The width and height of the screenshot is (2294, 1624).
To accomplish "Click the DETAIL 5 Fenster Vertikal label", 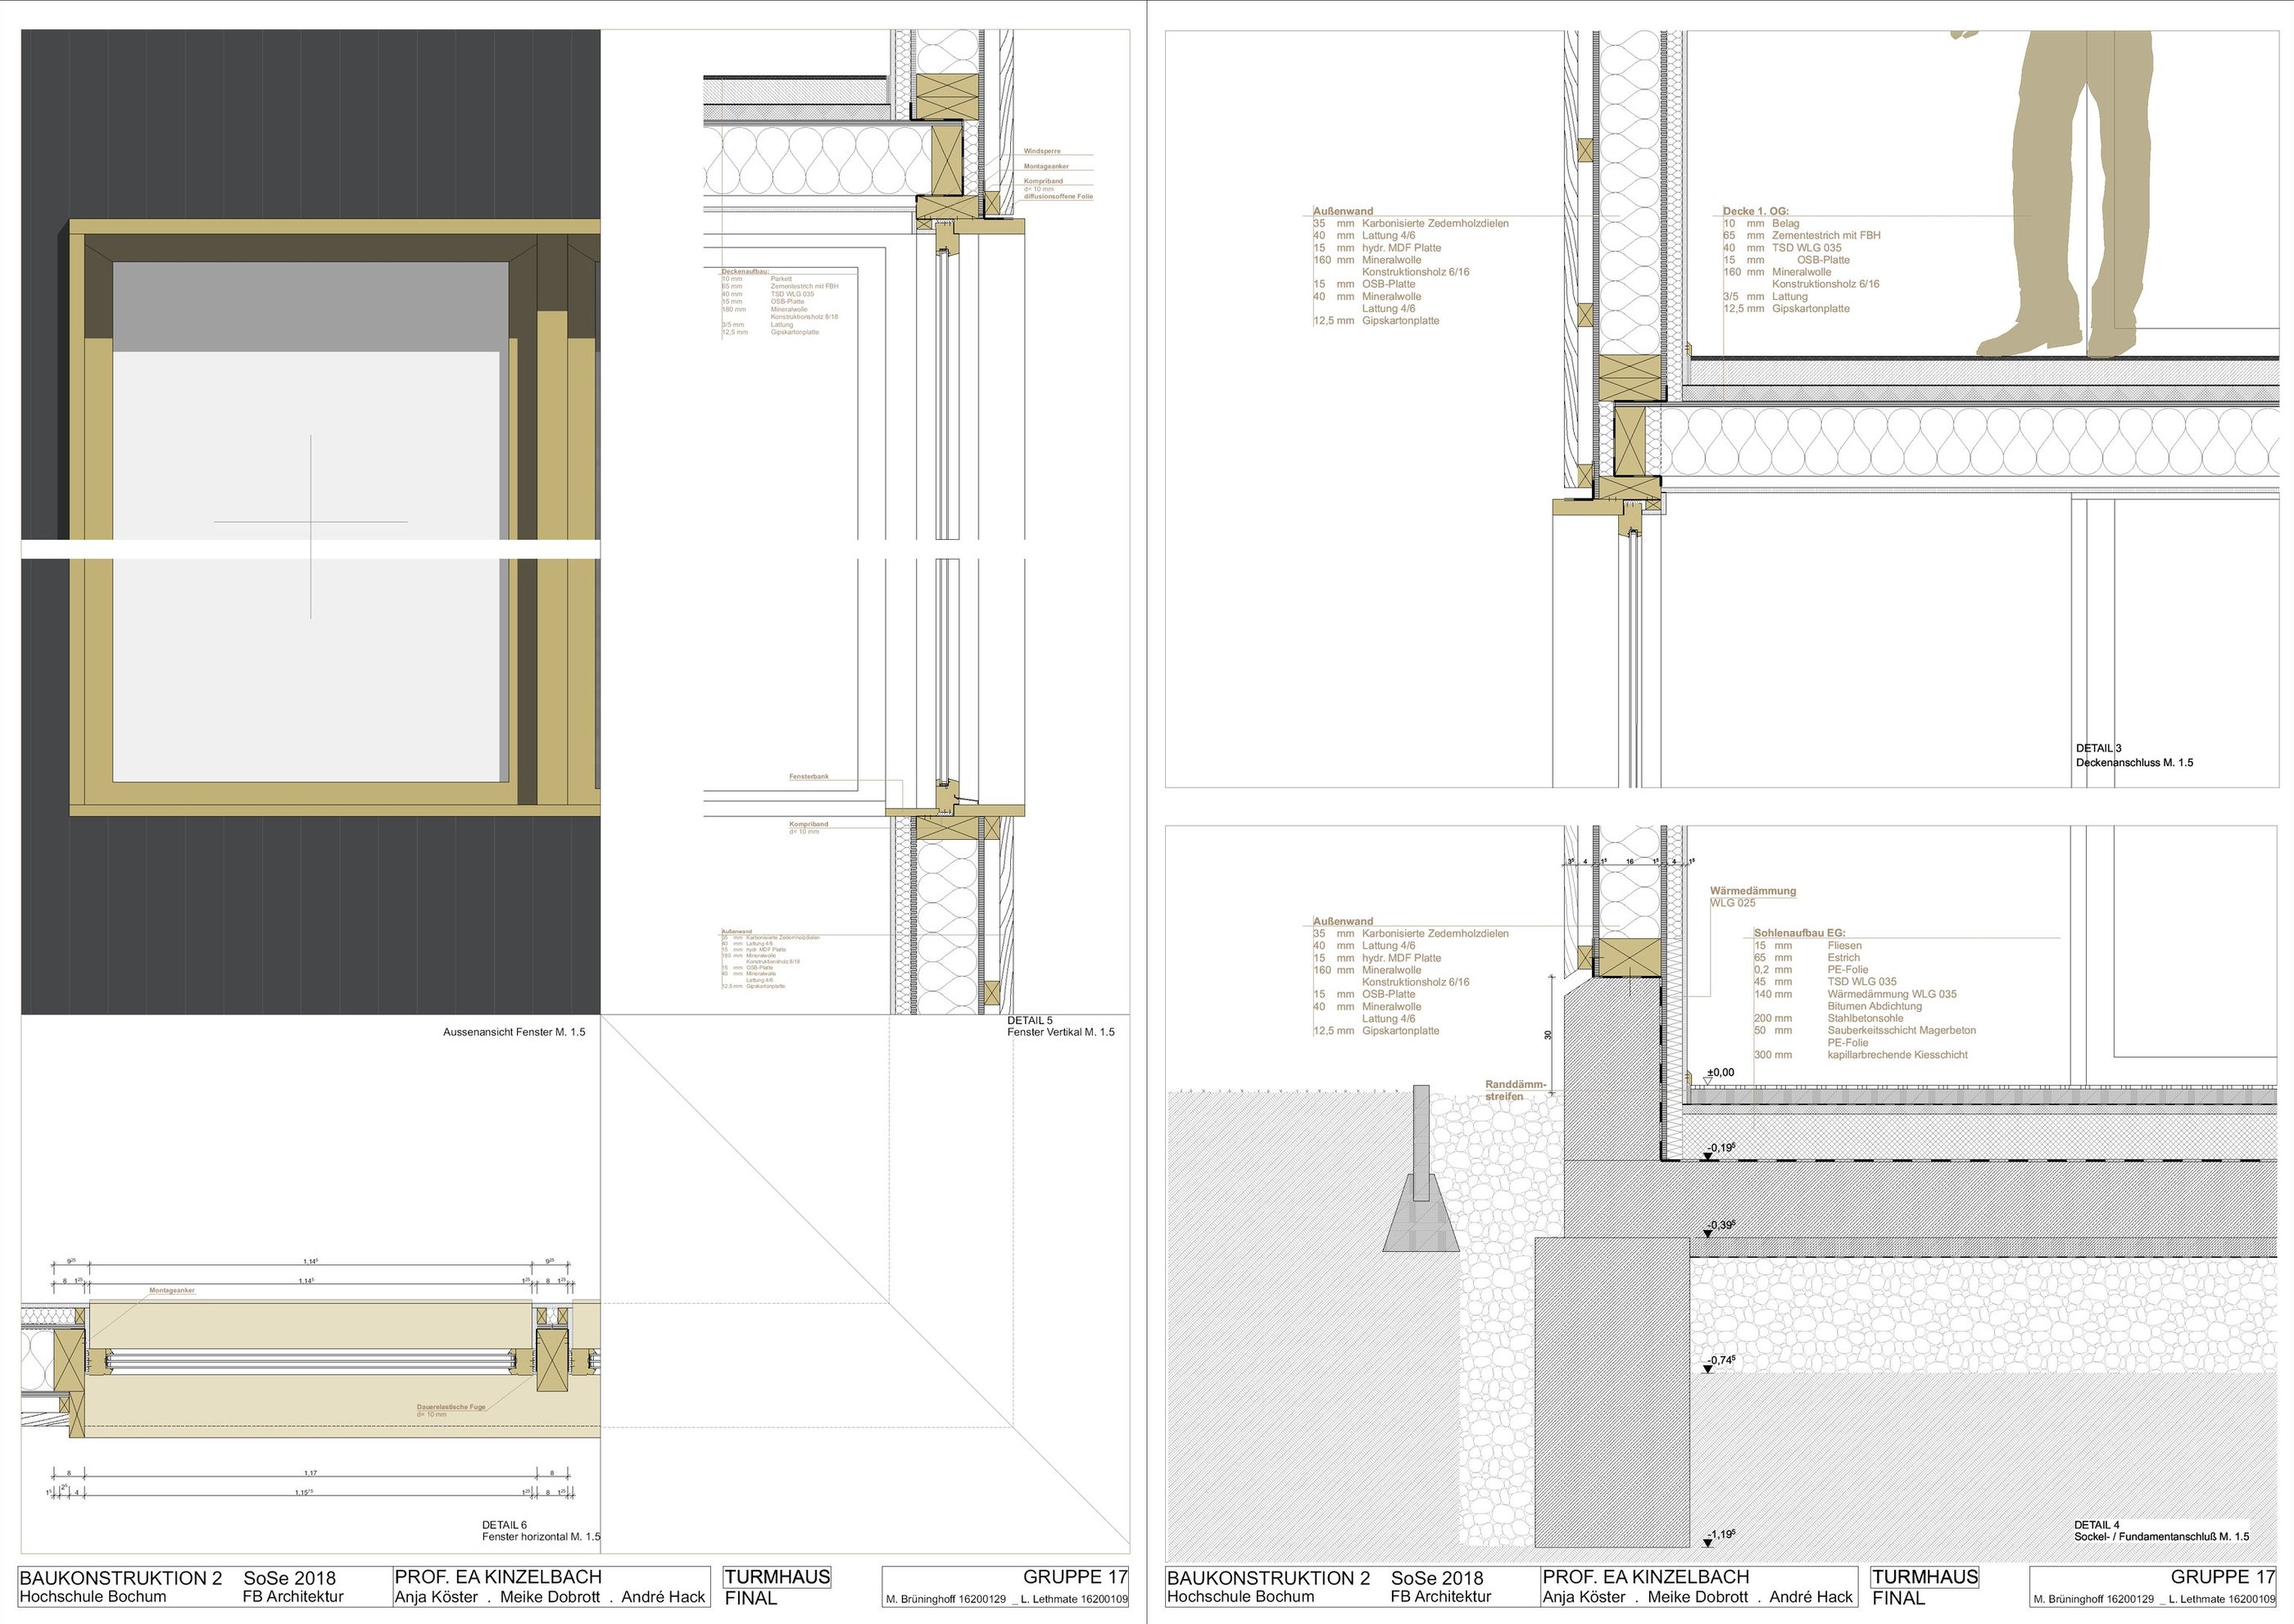I will pyautogui.click(x=1059, y=1027).
